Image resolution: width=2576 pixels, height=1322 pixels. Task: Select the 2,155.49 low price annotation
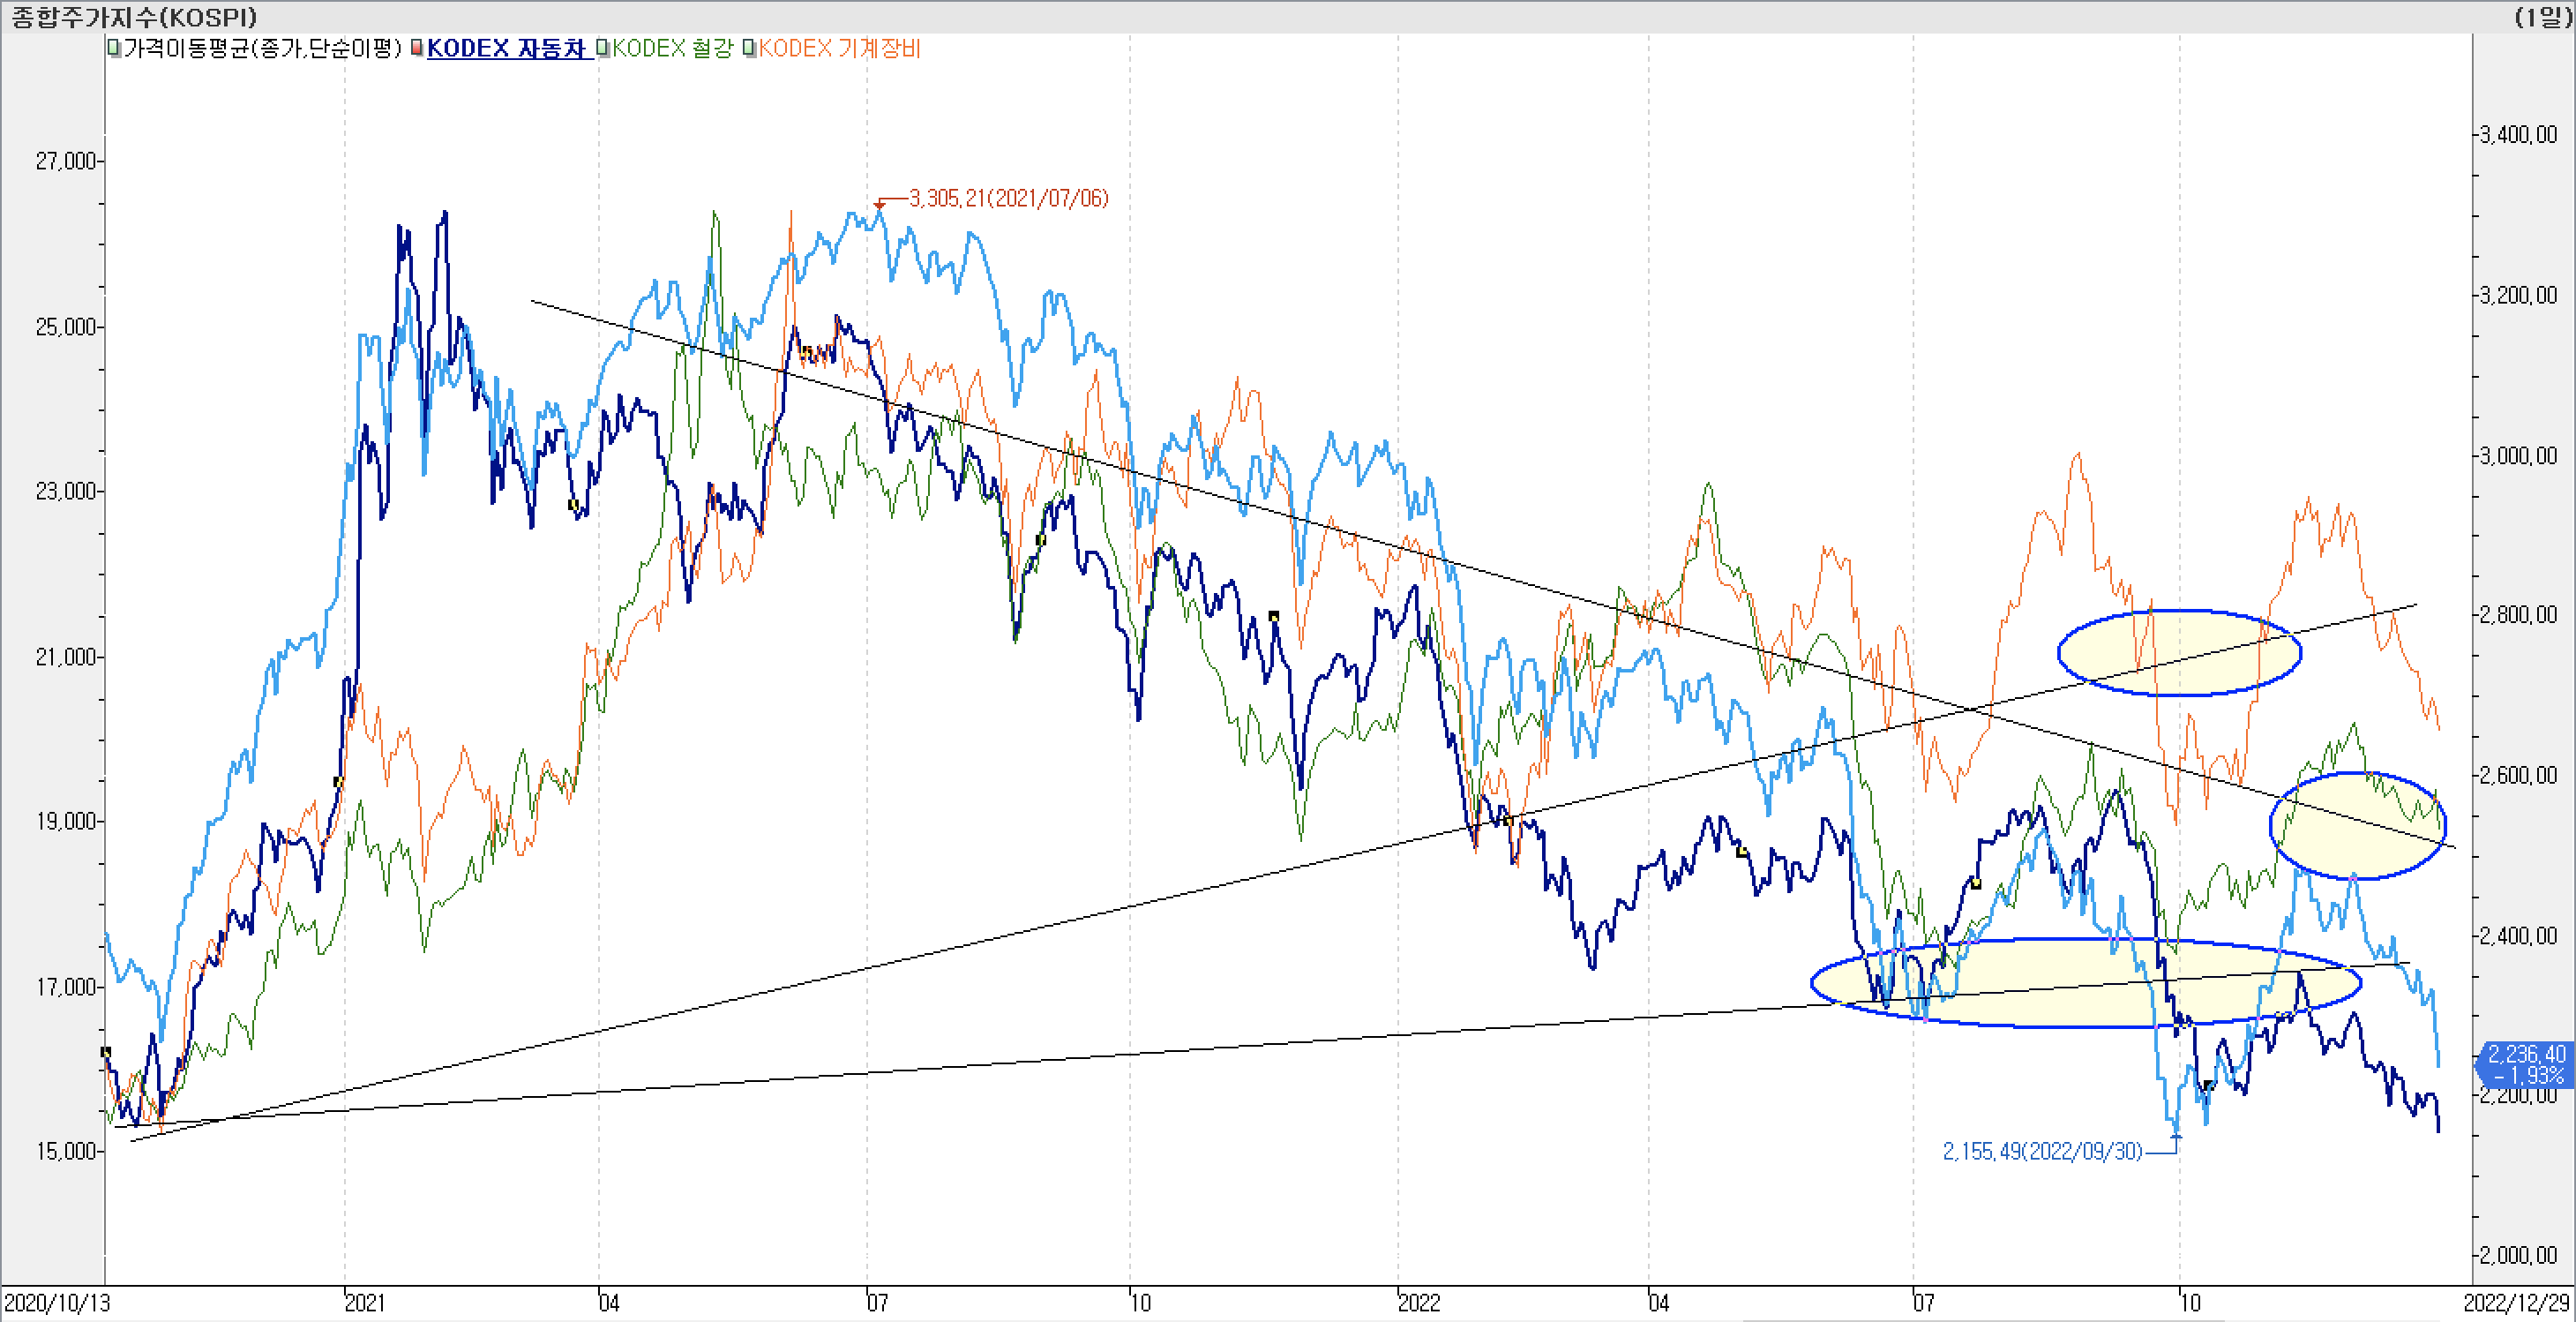point(2042,1151)
